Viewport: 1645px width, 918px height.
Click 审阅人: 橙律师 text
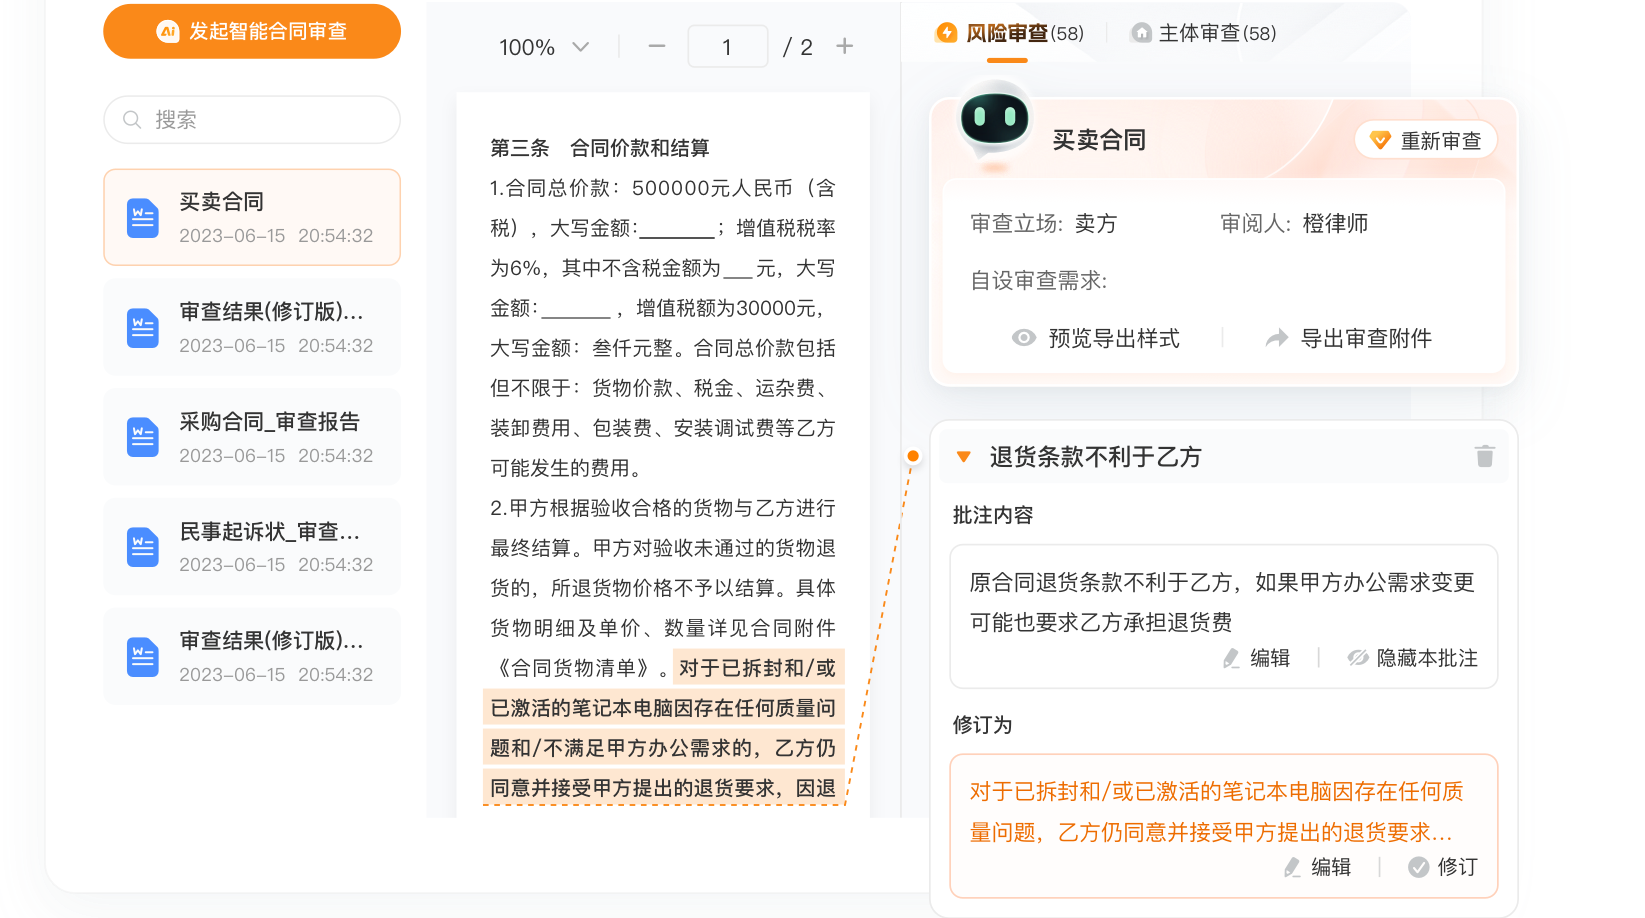(x=1294, y=223)
